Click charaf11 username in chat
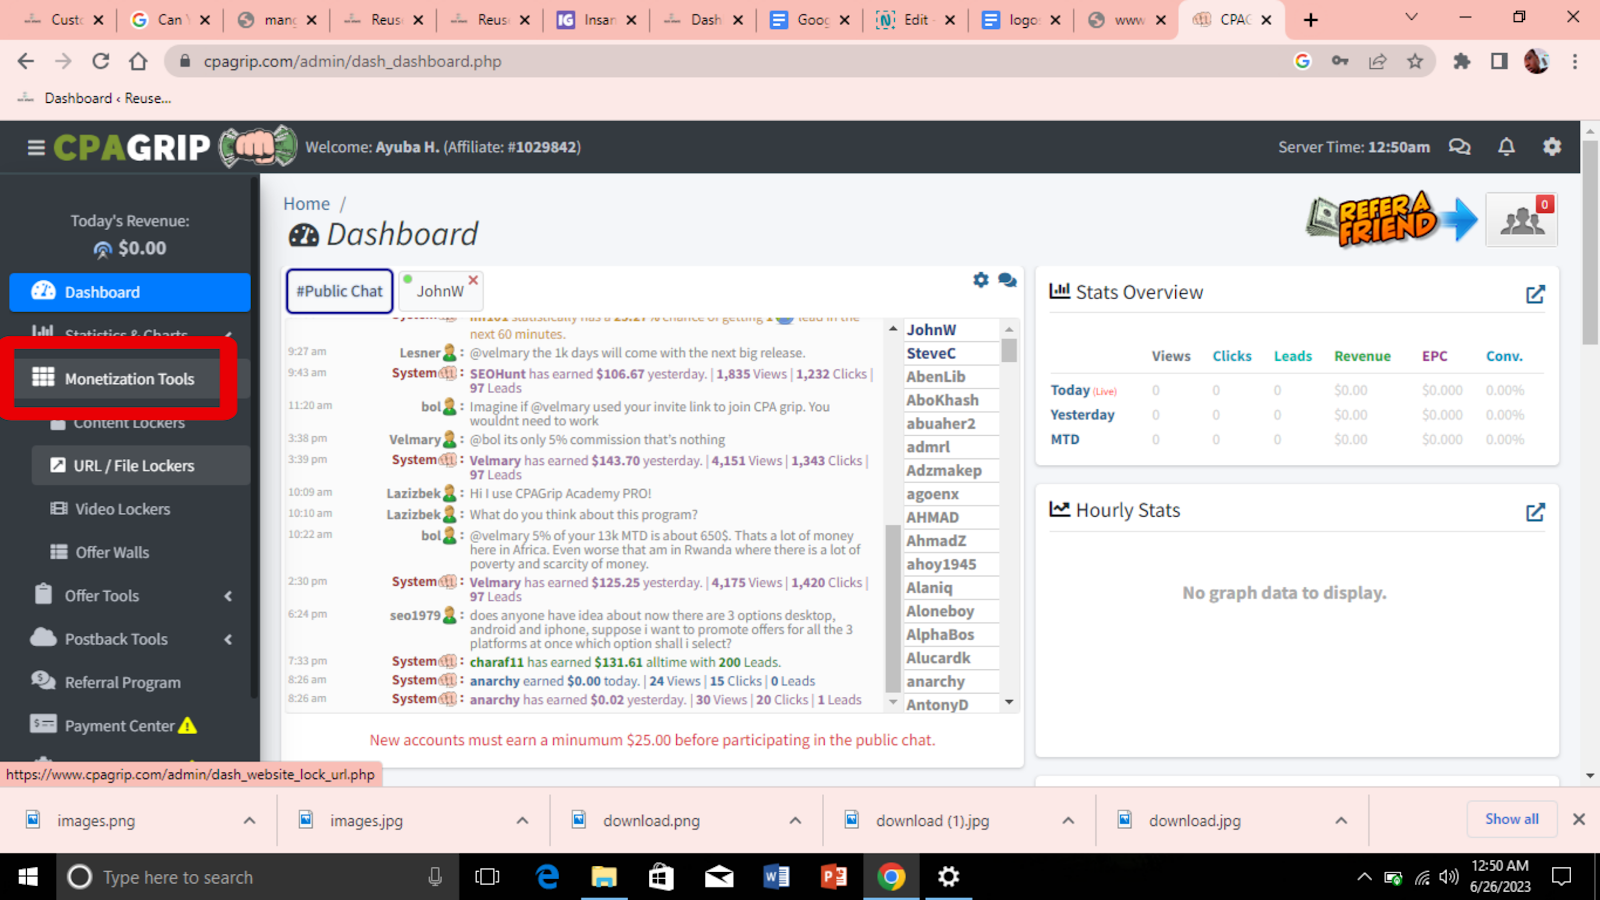The height and width of the screenshot is (900, 1600). point(497,662)
